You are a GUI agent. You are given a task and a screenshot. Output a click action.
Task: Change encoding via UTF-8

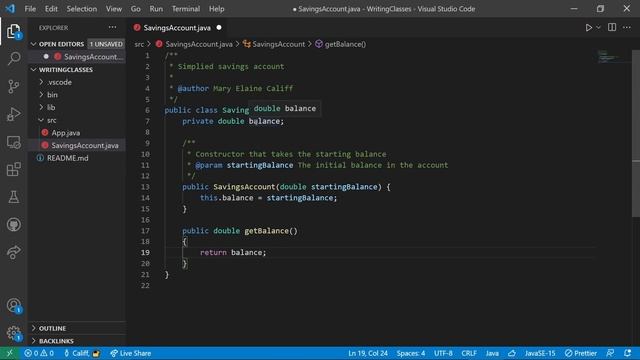pos(443,353)
